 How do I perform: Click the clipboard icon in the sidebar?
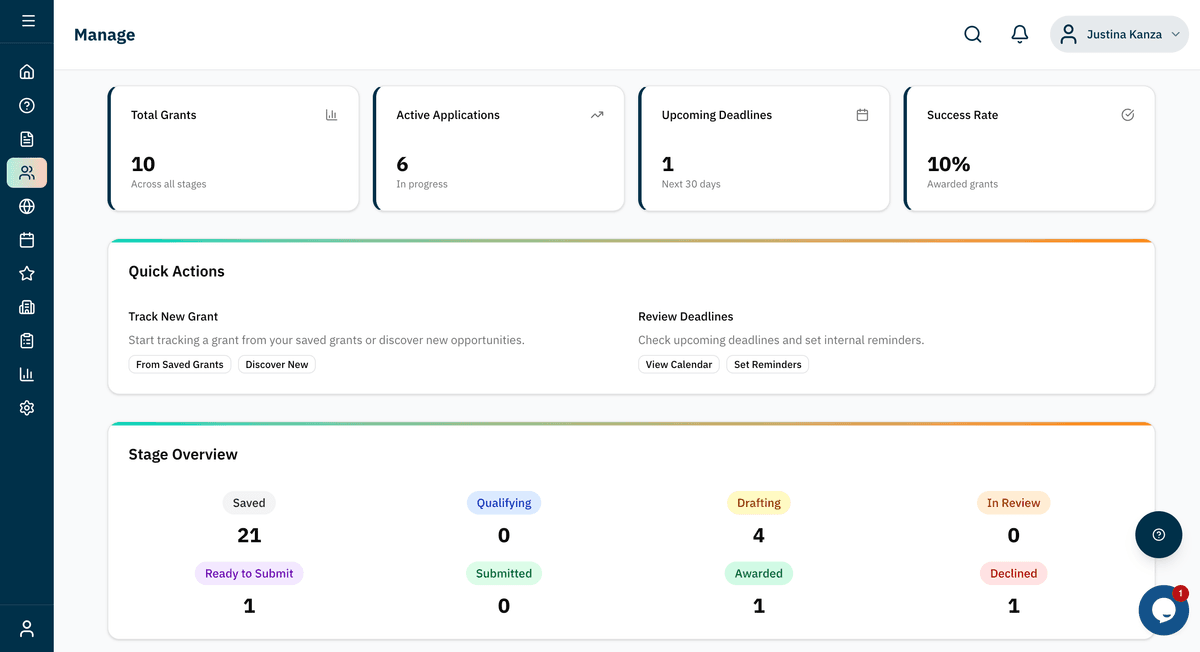click(x=27, y=340)
